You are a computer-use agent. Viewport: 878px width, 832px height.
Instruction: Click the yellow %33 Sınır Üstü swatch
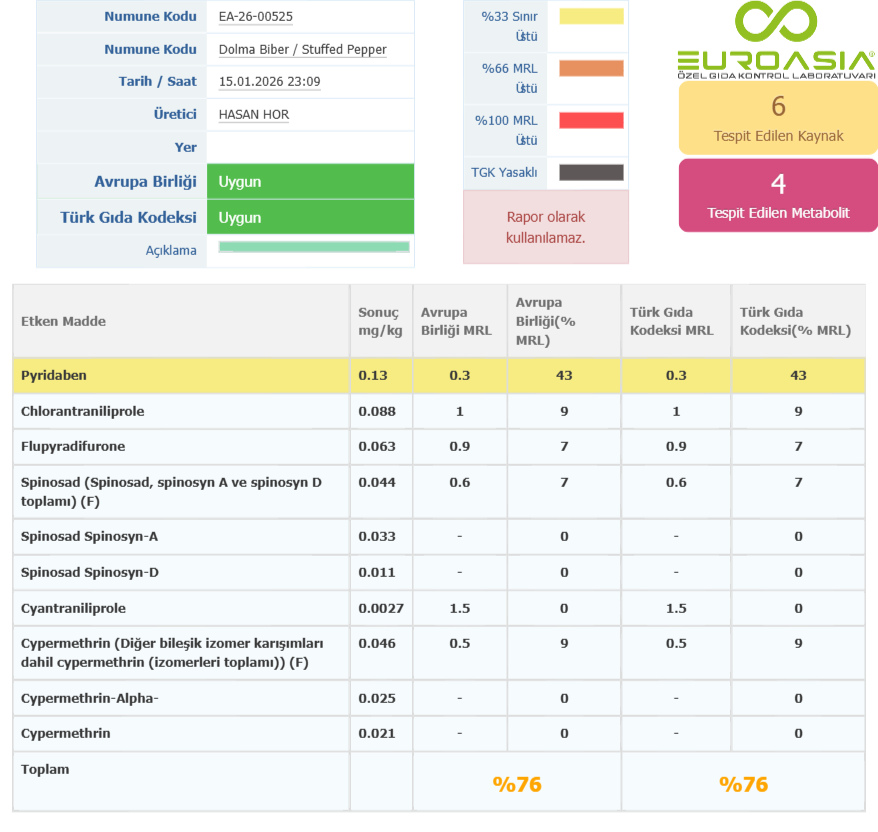(x=591, y=16)
